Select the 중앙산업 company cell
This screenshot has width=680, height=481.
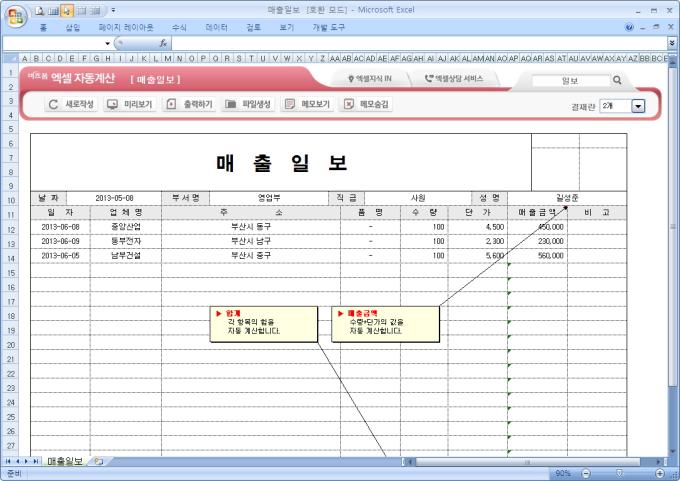126,227
